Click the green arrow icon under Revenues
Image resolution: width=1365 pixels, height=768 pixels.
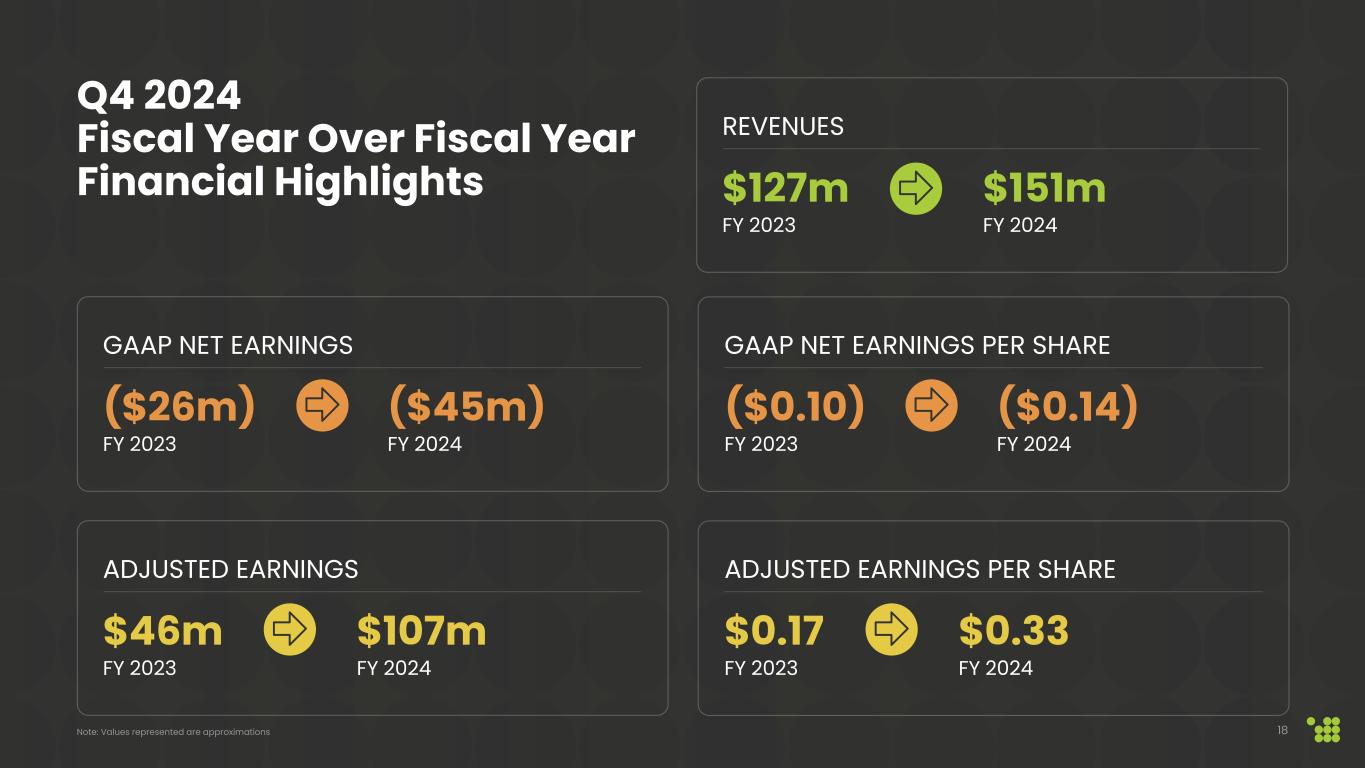[x=915, y=188]
